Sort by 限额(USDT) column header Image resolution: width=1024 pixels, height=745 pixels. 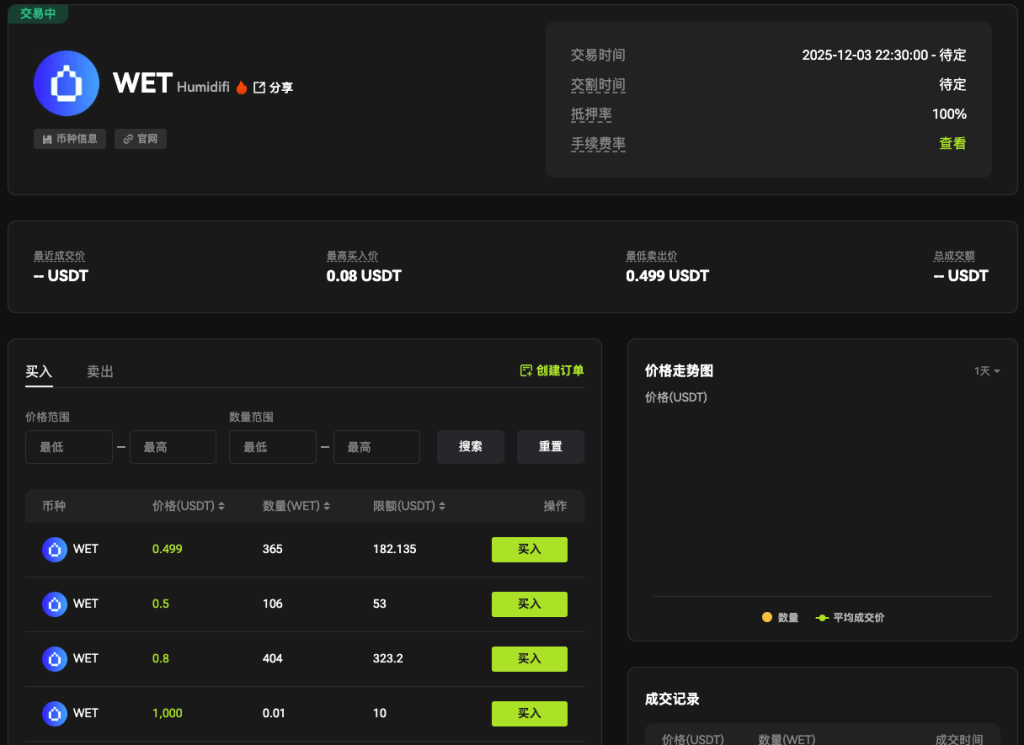click(x=409, y=506)
